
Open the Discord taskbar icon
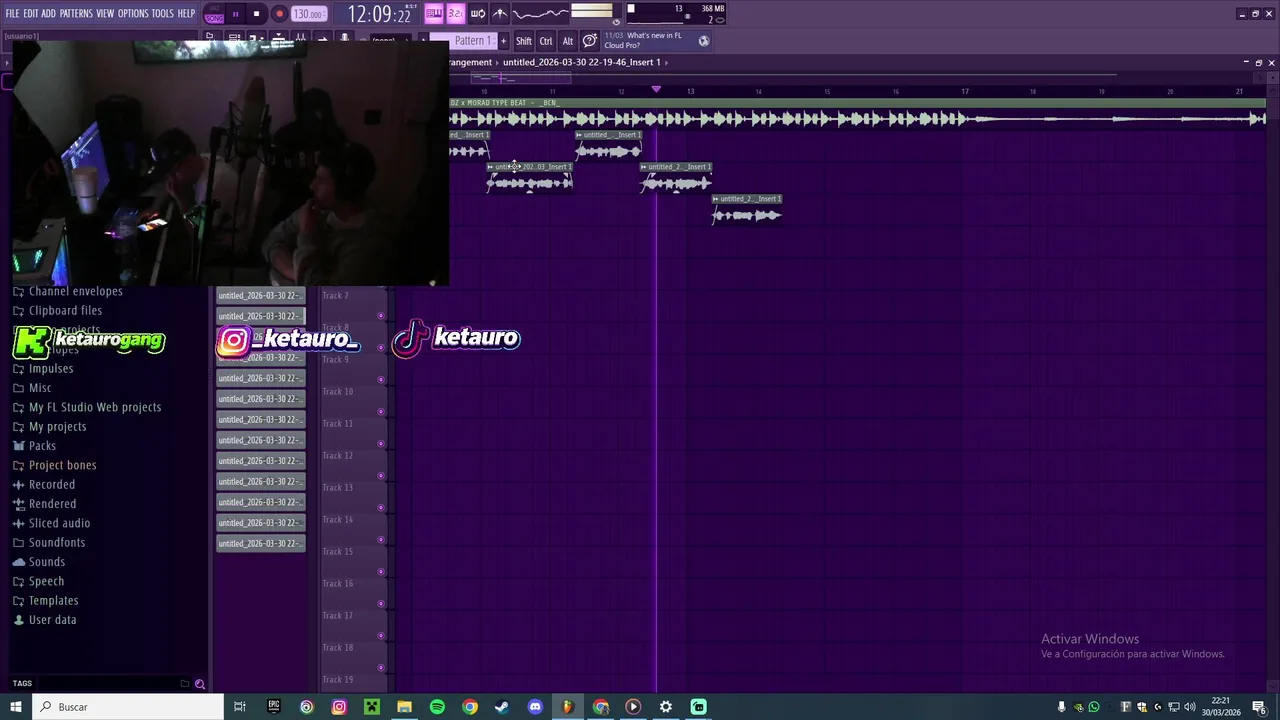[x=535, y=707]
